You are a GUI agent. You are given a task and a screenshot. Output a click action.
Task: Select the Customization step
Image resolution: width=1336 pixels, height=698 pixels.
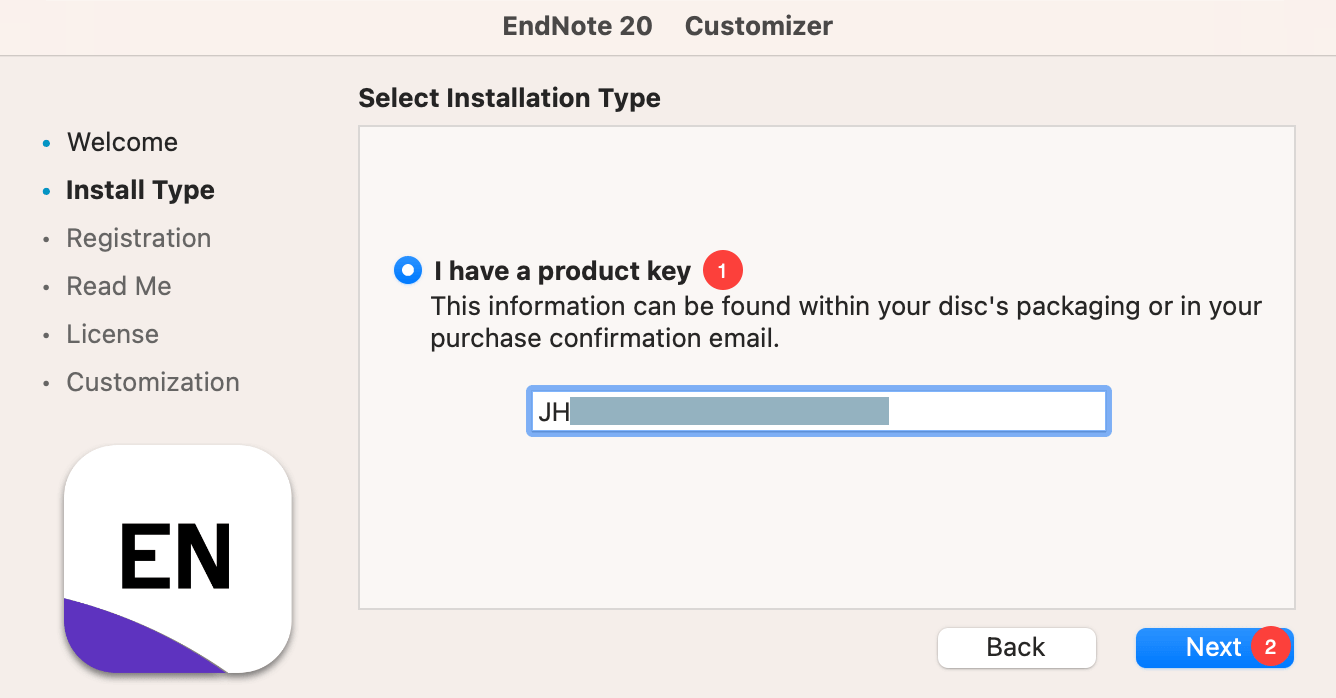point(153,382)
